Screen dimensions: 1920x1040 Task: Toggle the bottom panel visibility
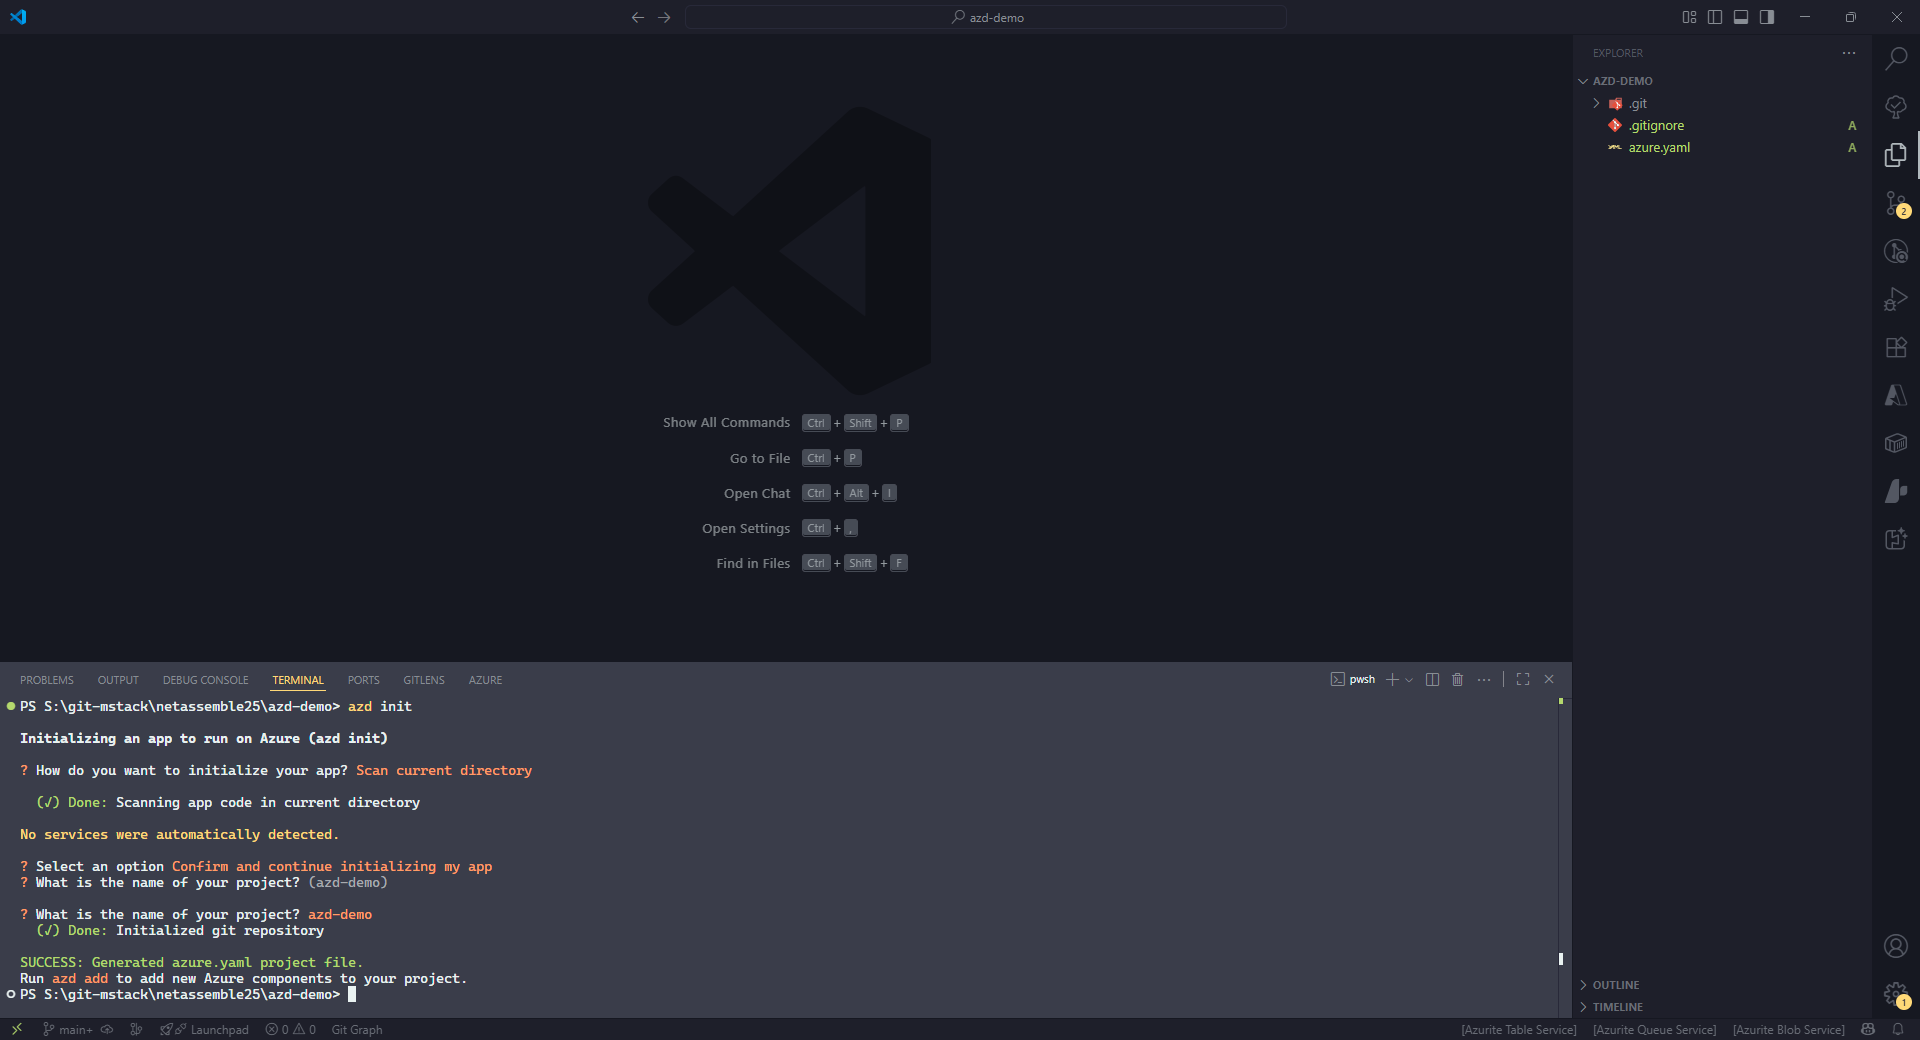tap(1741, 17)
